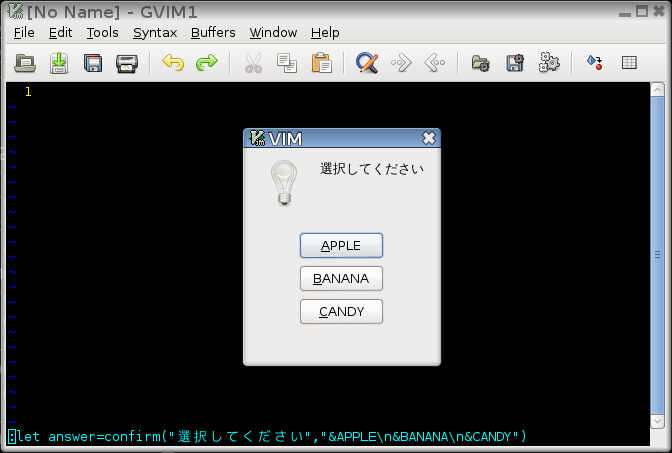Open the Tools menu
Screen dimensions: 672x453
pos(102,33)
